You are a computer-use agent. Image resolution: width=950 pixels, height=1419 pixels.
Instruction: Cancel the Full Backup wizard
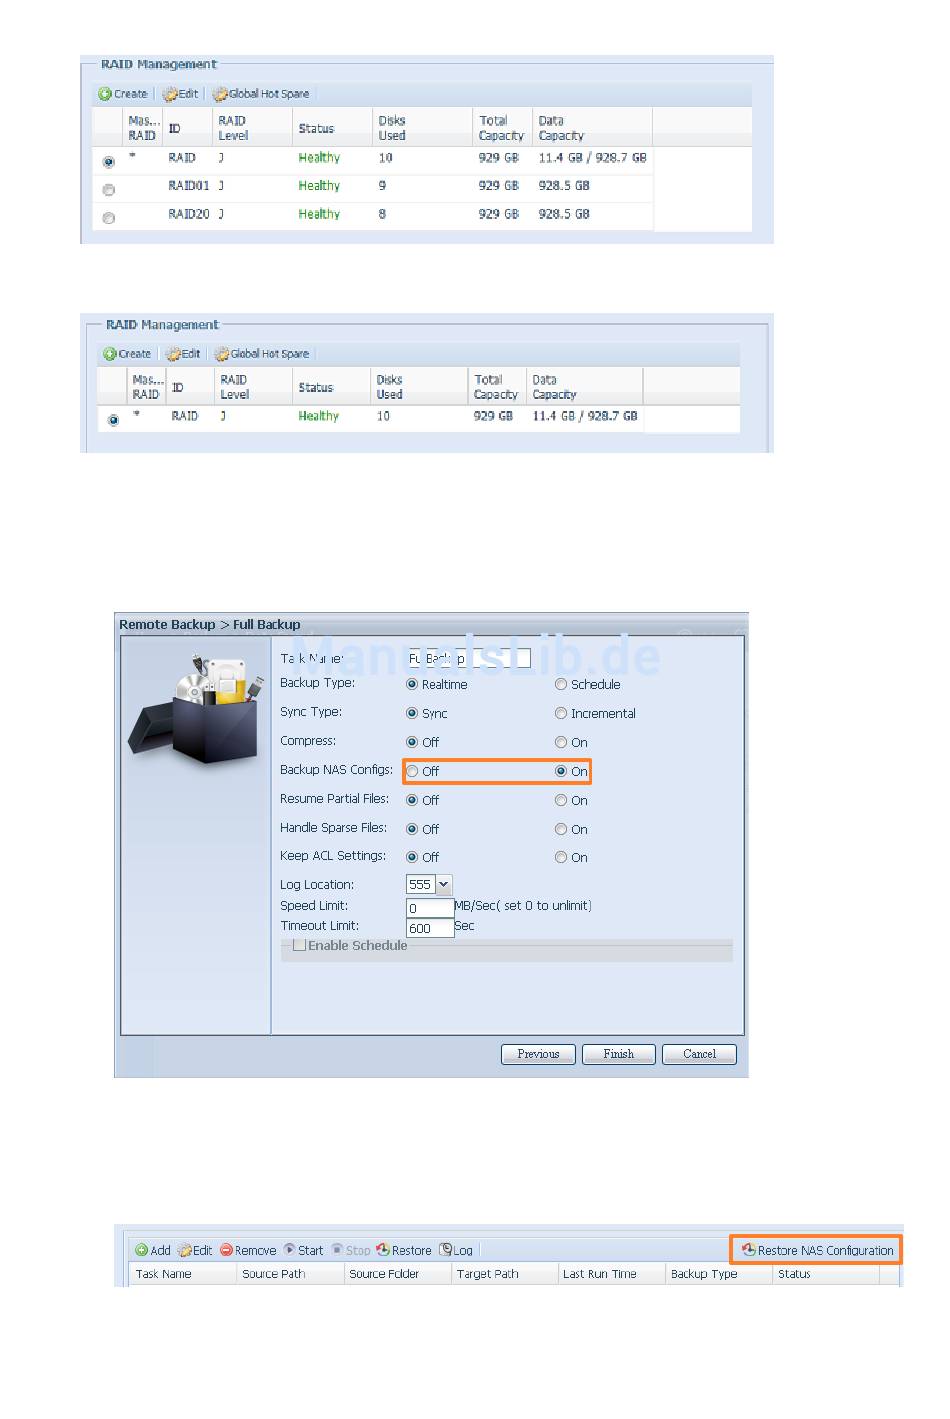[699, 1054]
